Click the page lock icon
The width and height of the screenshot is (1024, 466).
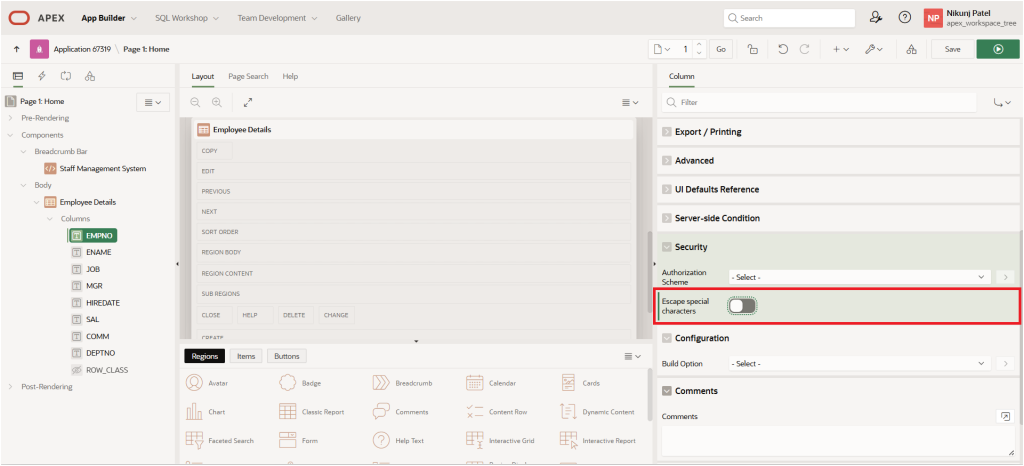point(752,48)
